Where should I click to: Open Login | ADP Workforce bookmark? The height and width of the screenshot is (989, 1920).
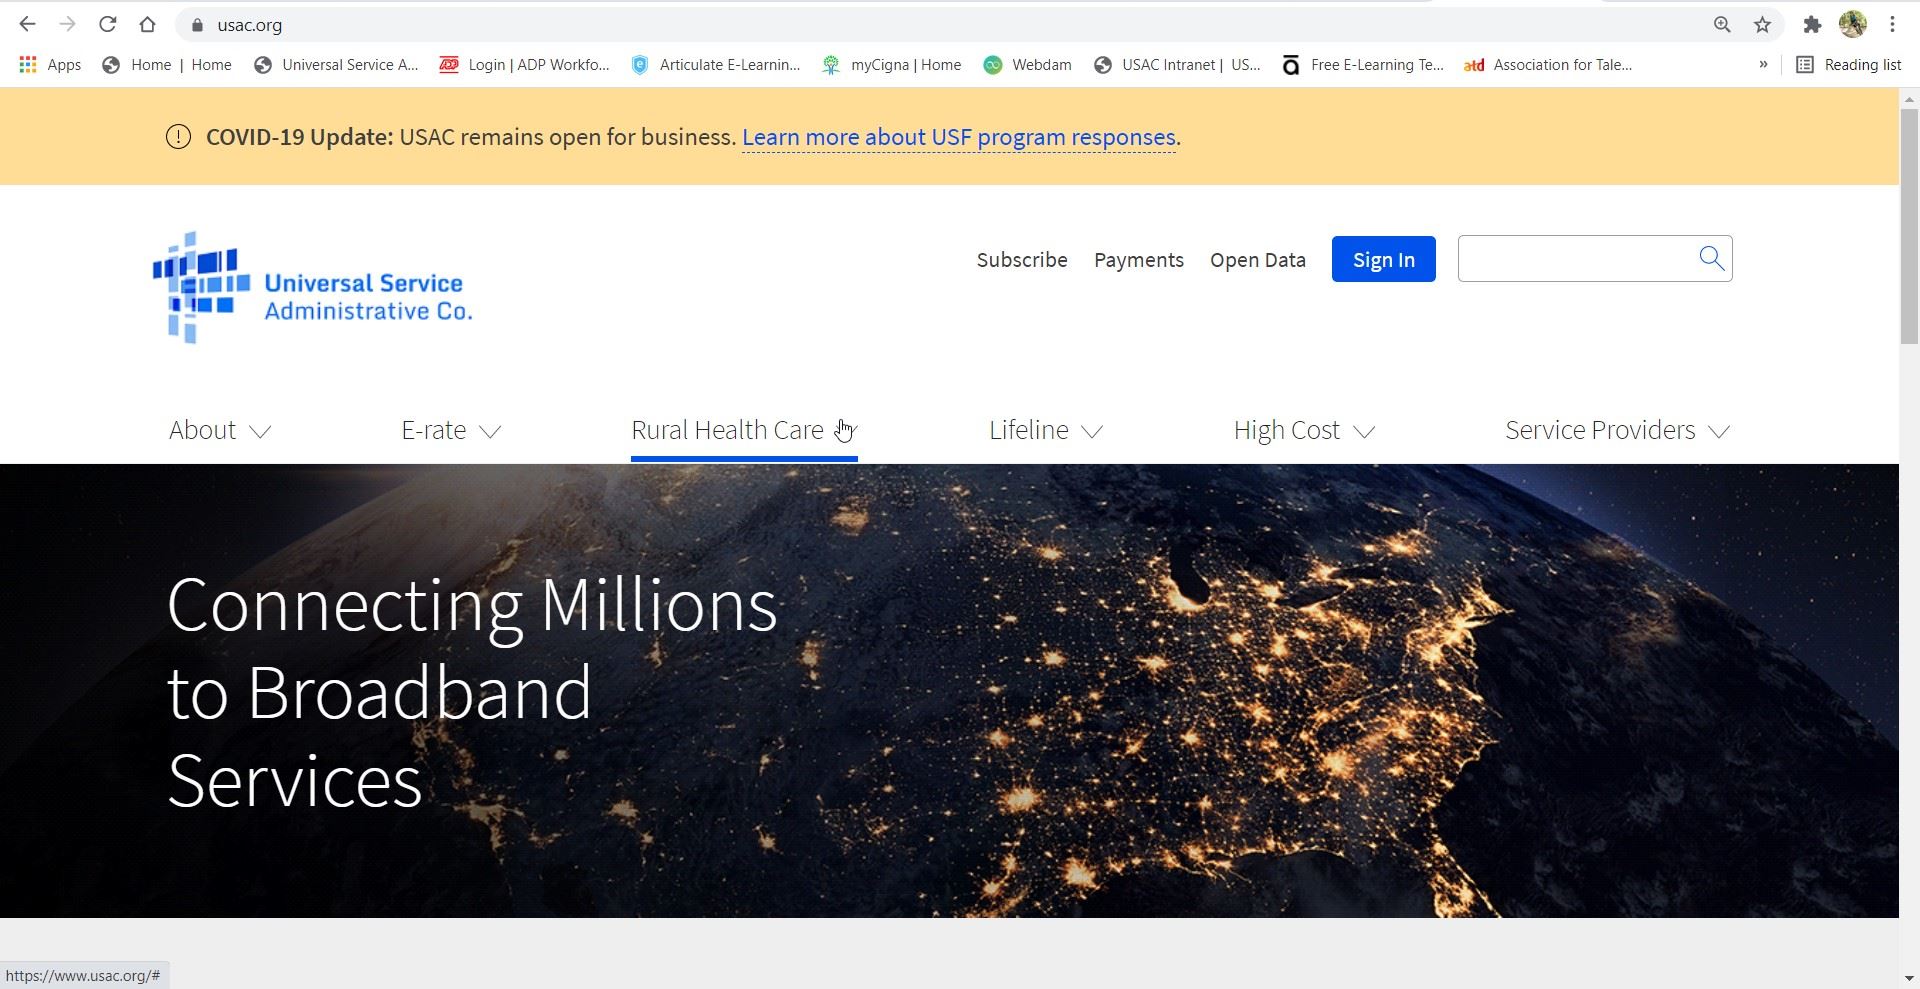point(525,65)
